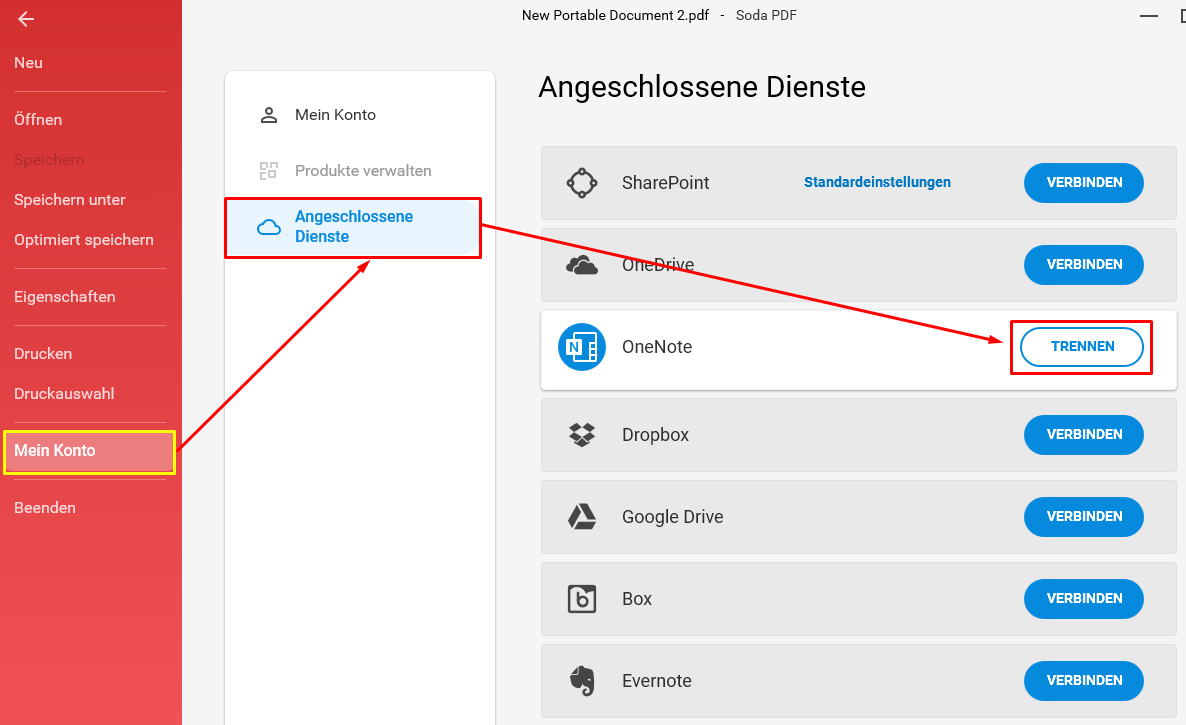Click the cloud icon for Angeschlossene Dienste
Screen dimensions: 1186x725
coord(269,227)
